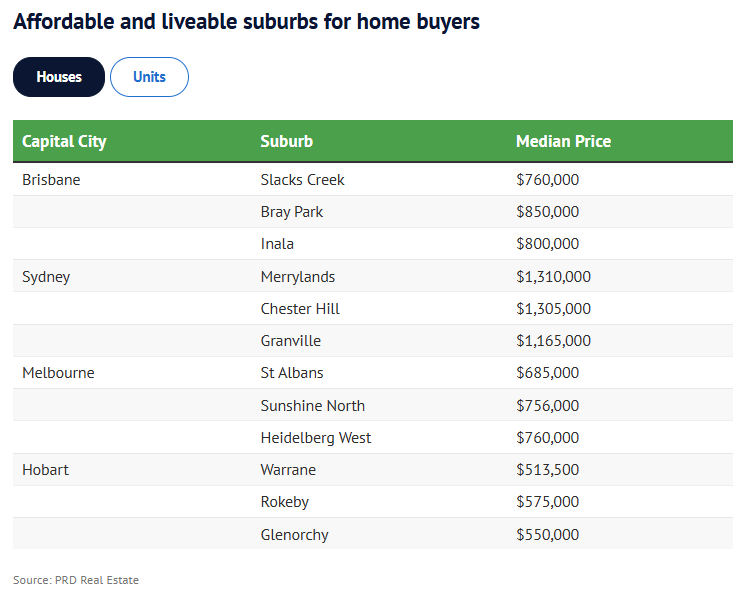Click the Slacks Creek suburb entry

[x=302, y=180]
